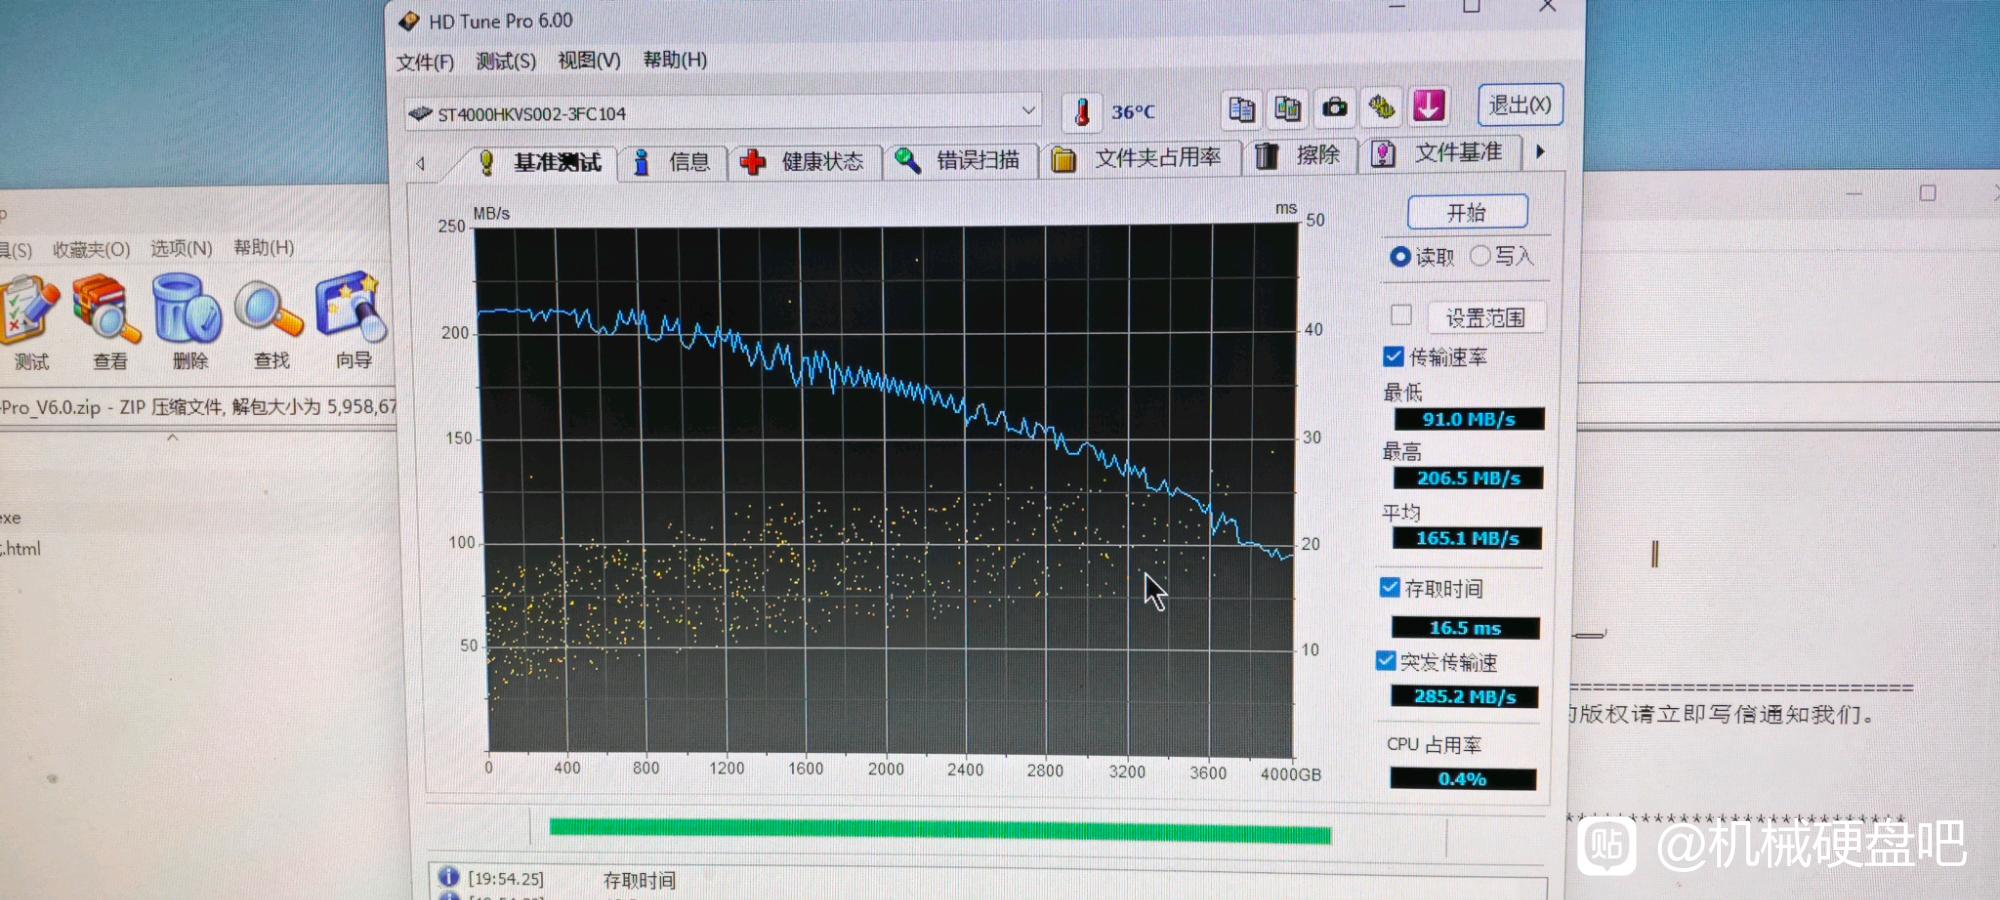Viewport: 2000px width, 900px height.
Task: Click the file benchmark tab icon
Action: 1383,154
